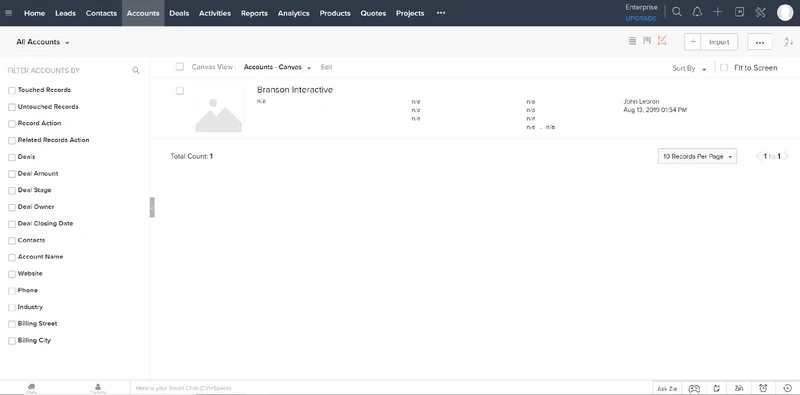Click the alarm clock reminders icon

coord(763,388)
